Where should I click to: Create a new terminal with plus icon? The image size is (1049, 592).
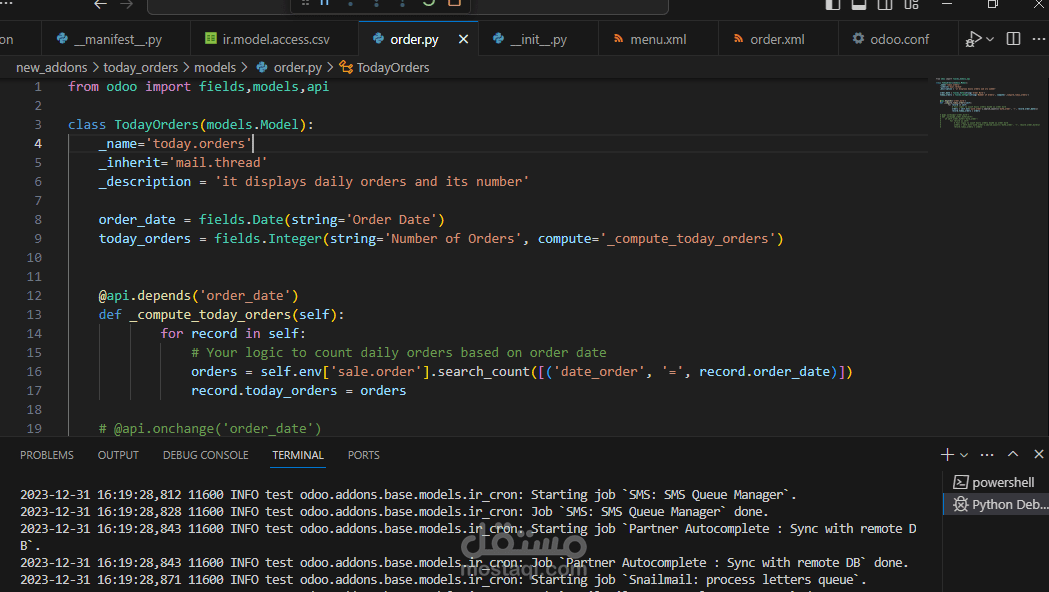coord(946,455)
